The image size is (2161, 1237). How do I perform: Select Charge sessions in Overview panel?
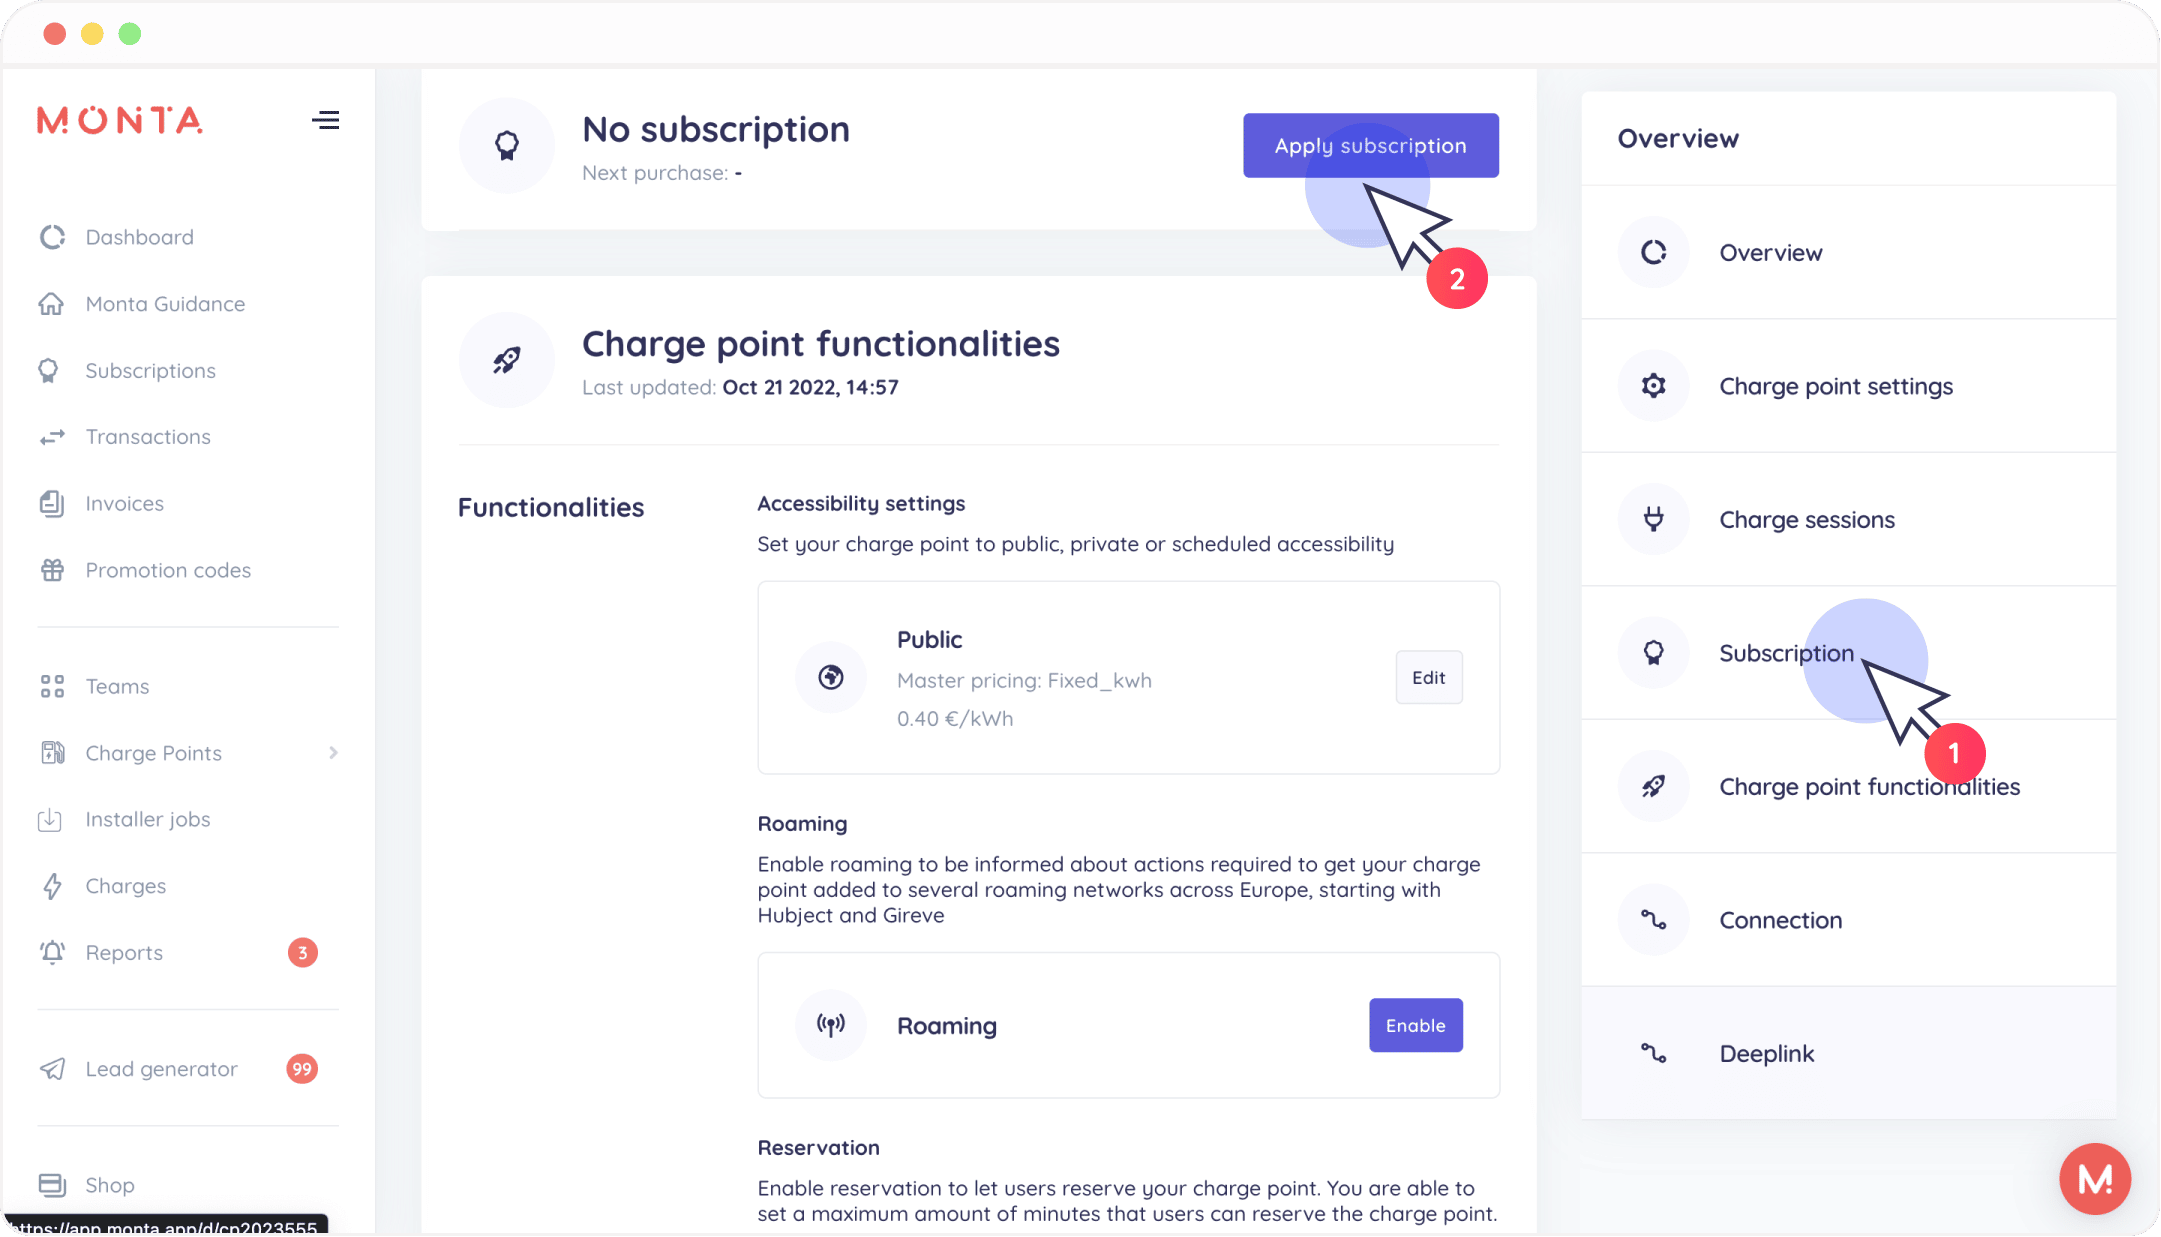point(1848,519)
